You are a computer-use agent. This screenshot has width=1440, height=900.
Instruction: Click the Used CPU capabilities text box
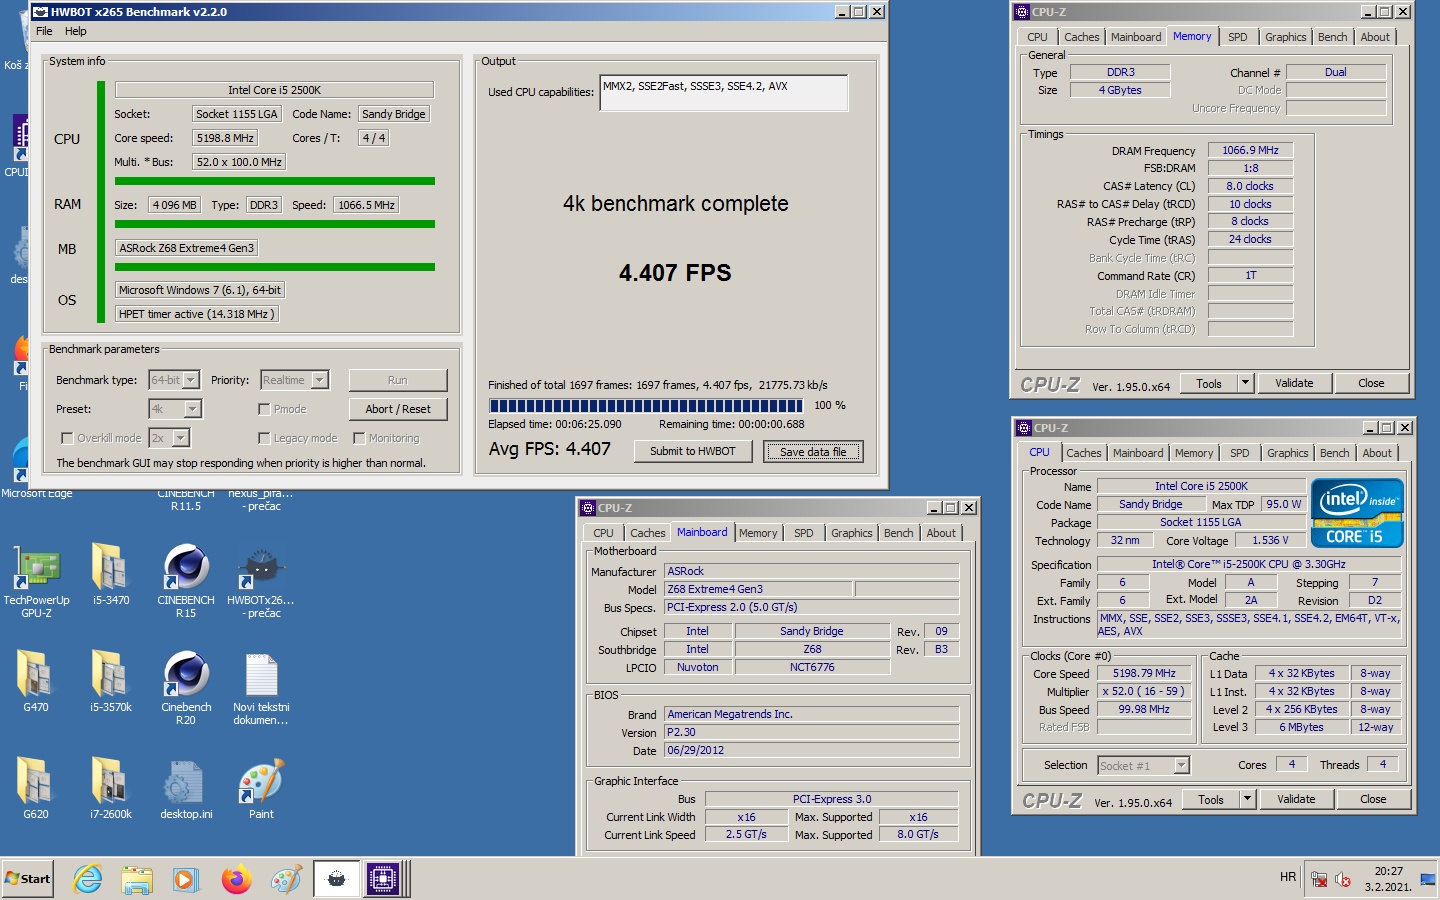coord(724,93)
